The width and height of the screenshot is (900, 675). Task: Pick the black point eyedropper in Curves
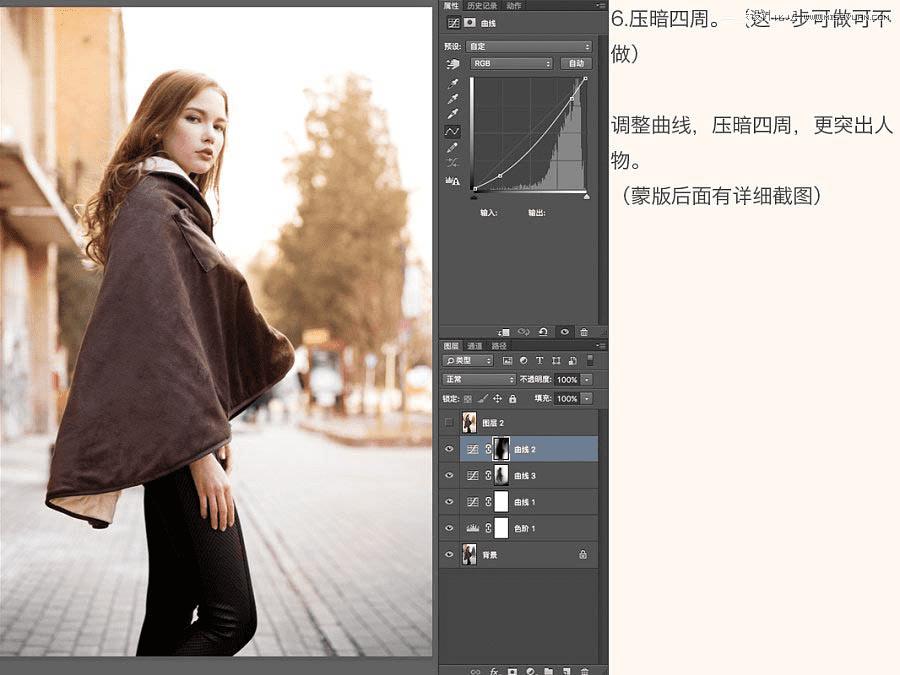(x=452, y=83)
